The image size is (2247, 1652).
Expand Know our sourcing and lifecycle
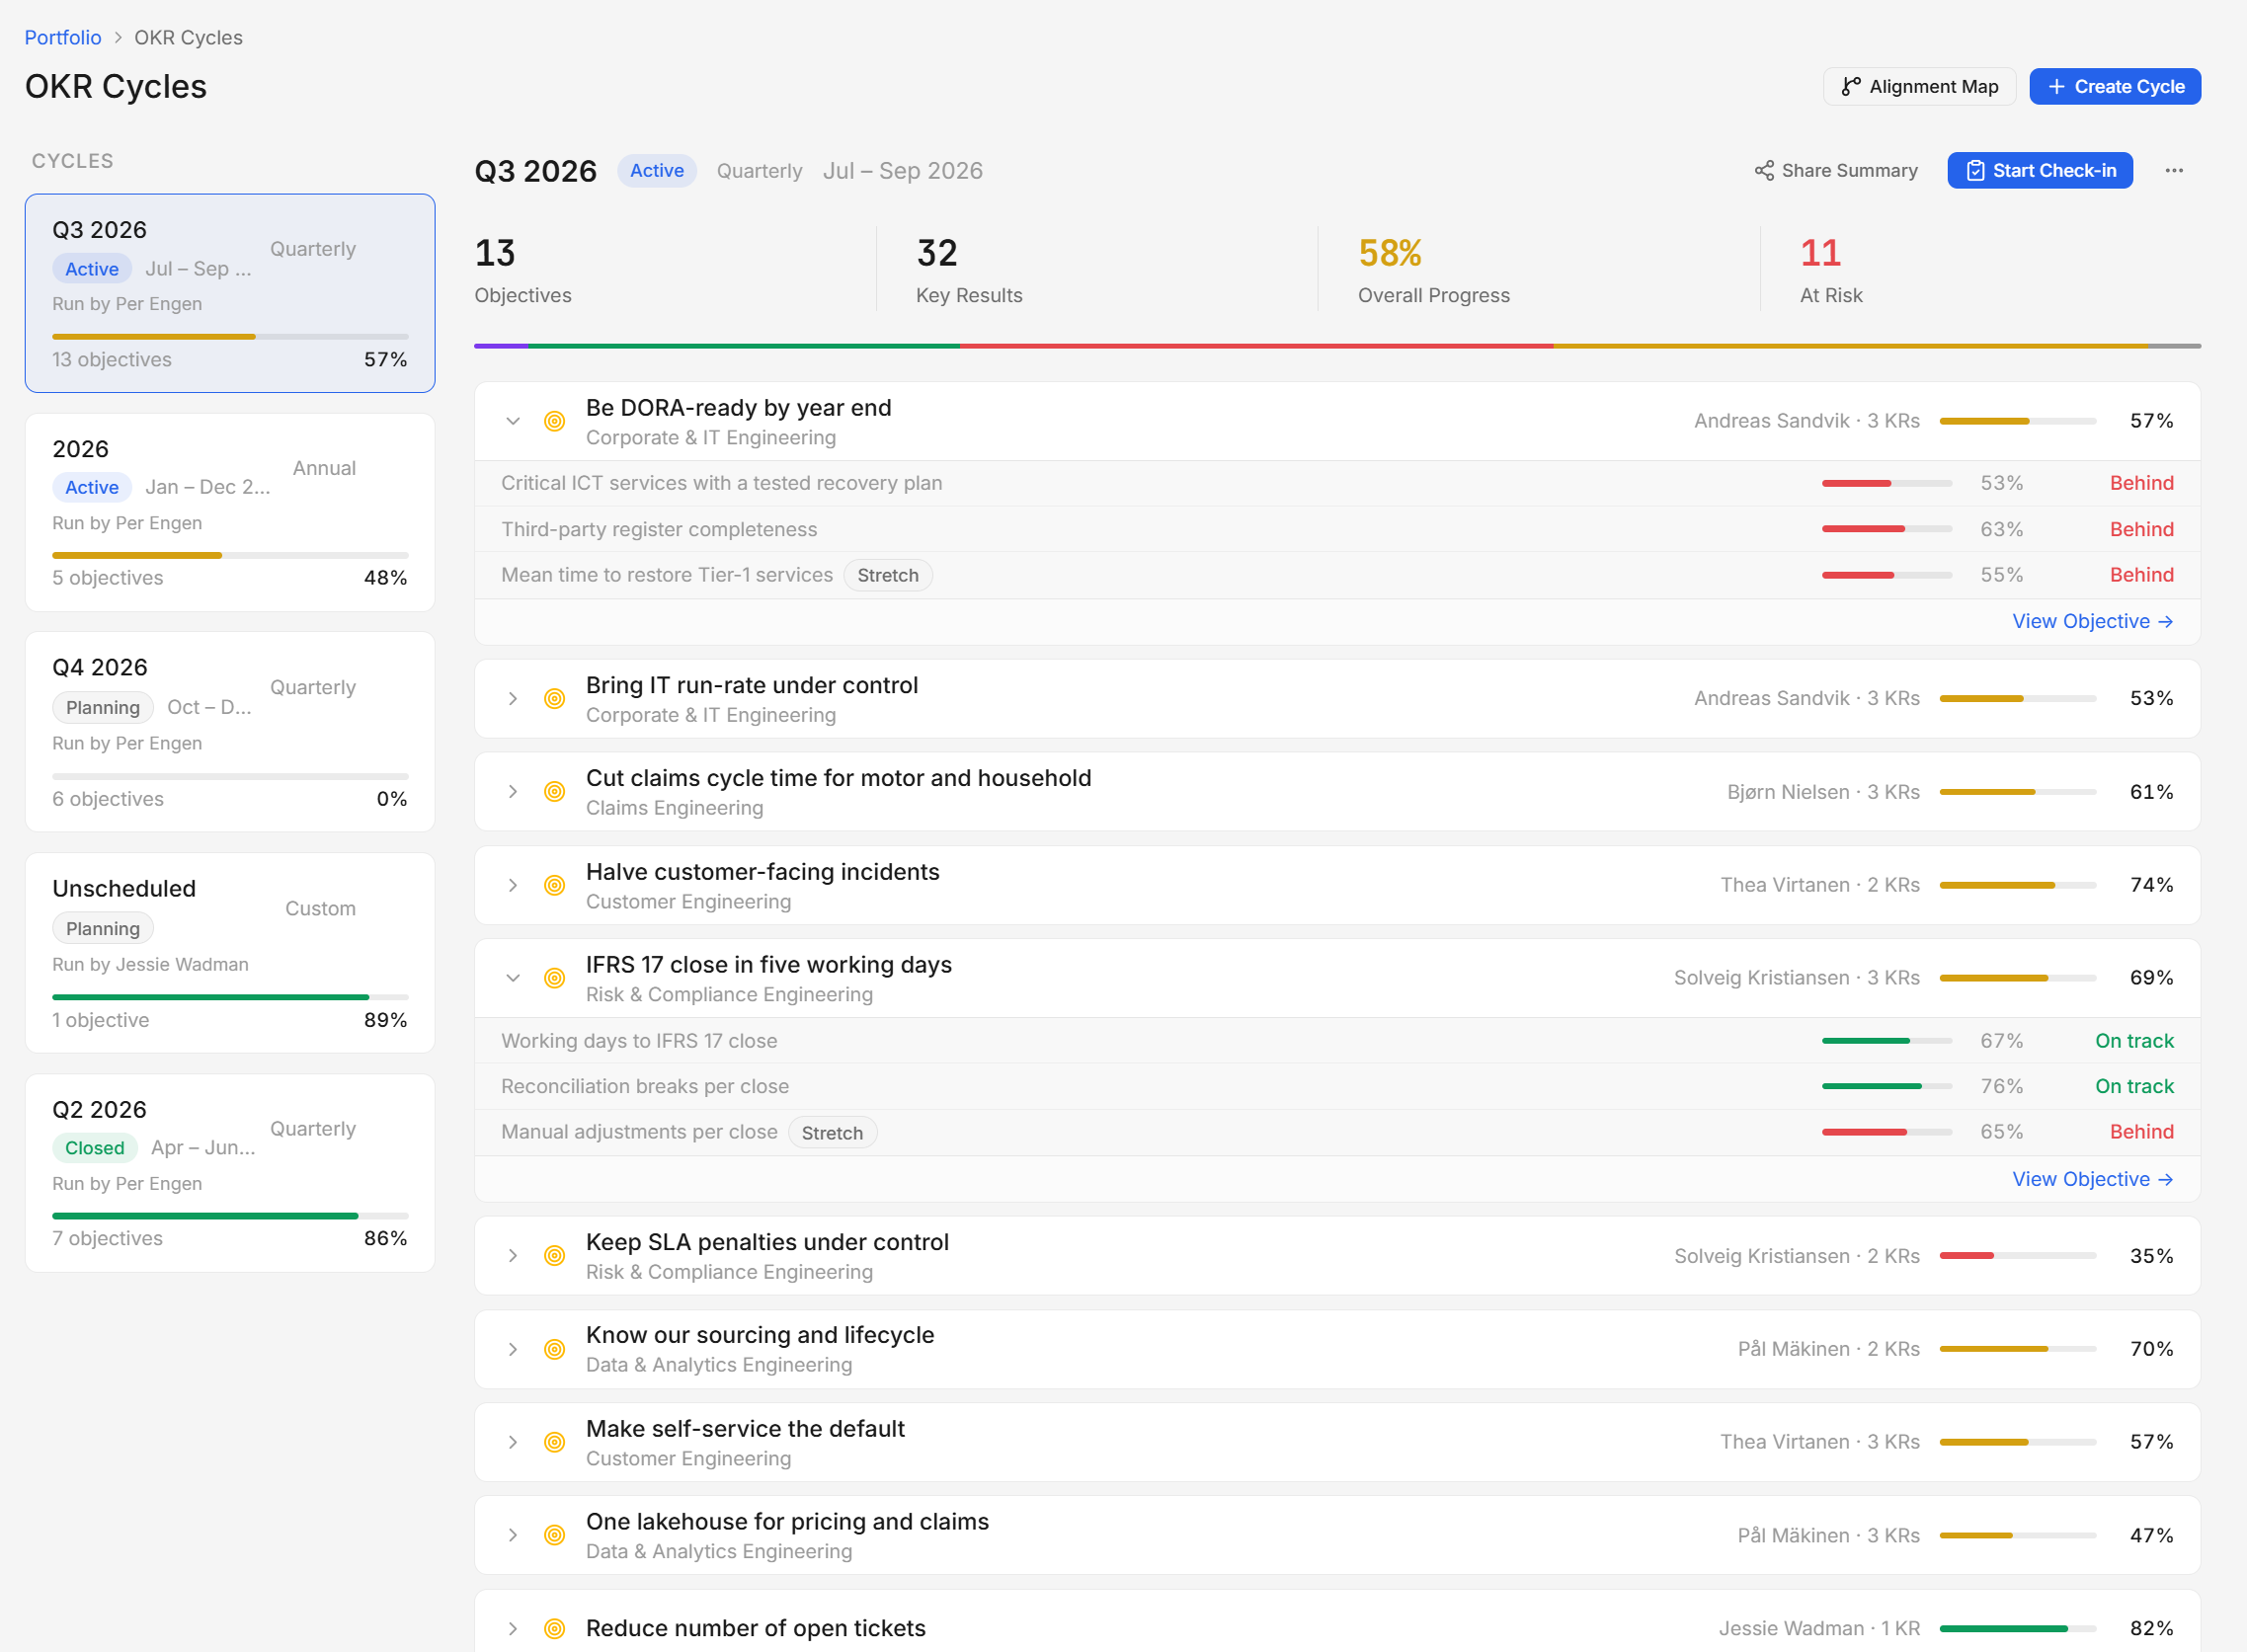(513, 1349)
